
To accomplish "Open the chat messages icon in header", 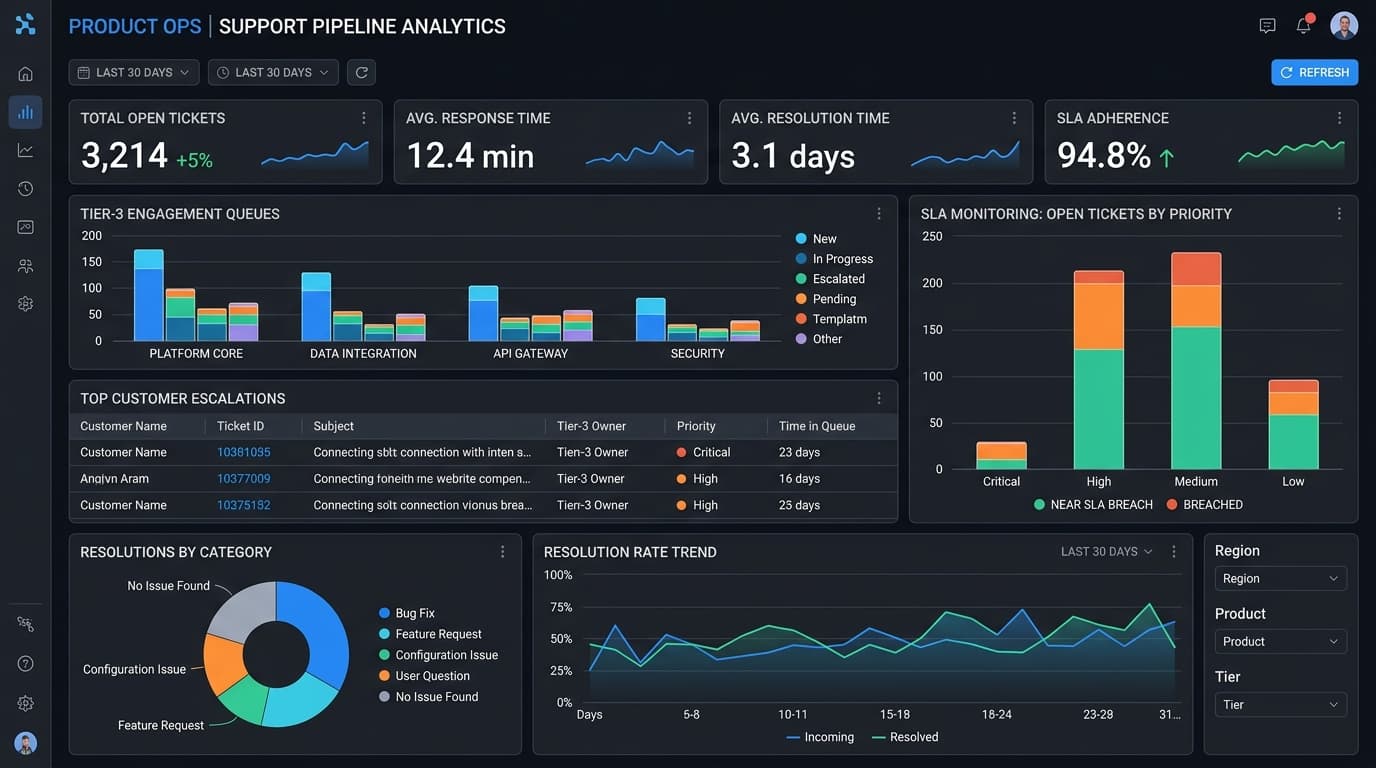I will point(1267,26).
